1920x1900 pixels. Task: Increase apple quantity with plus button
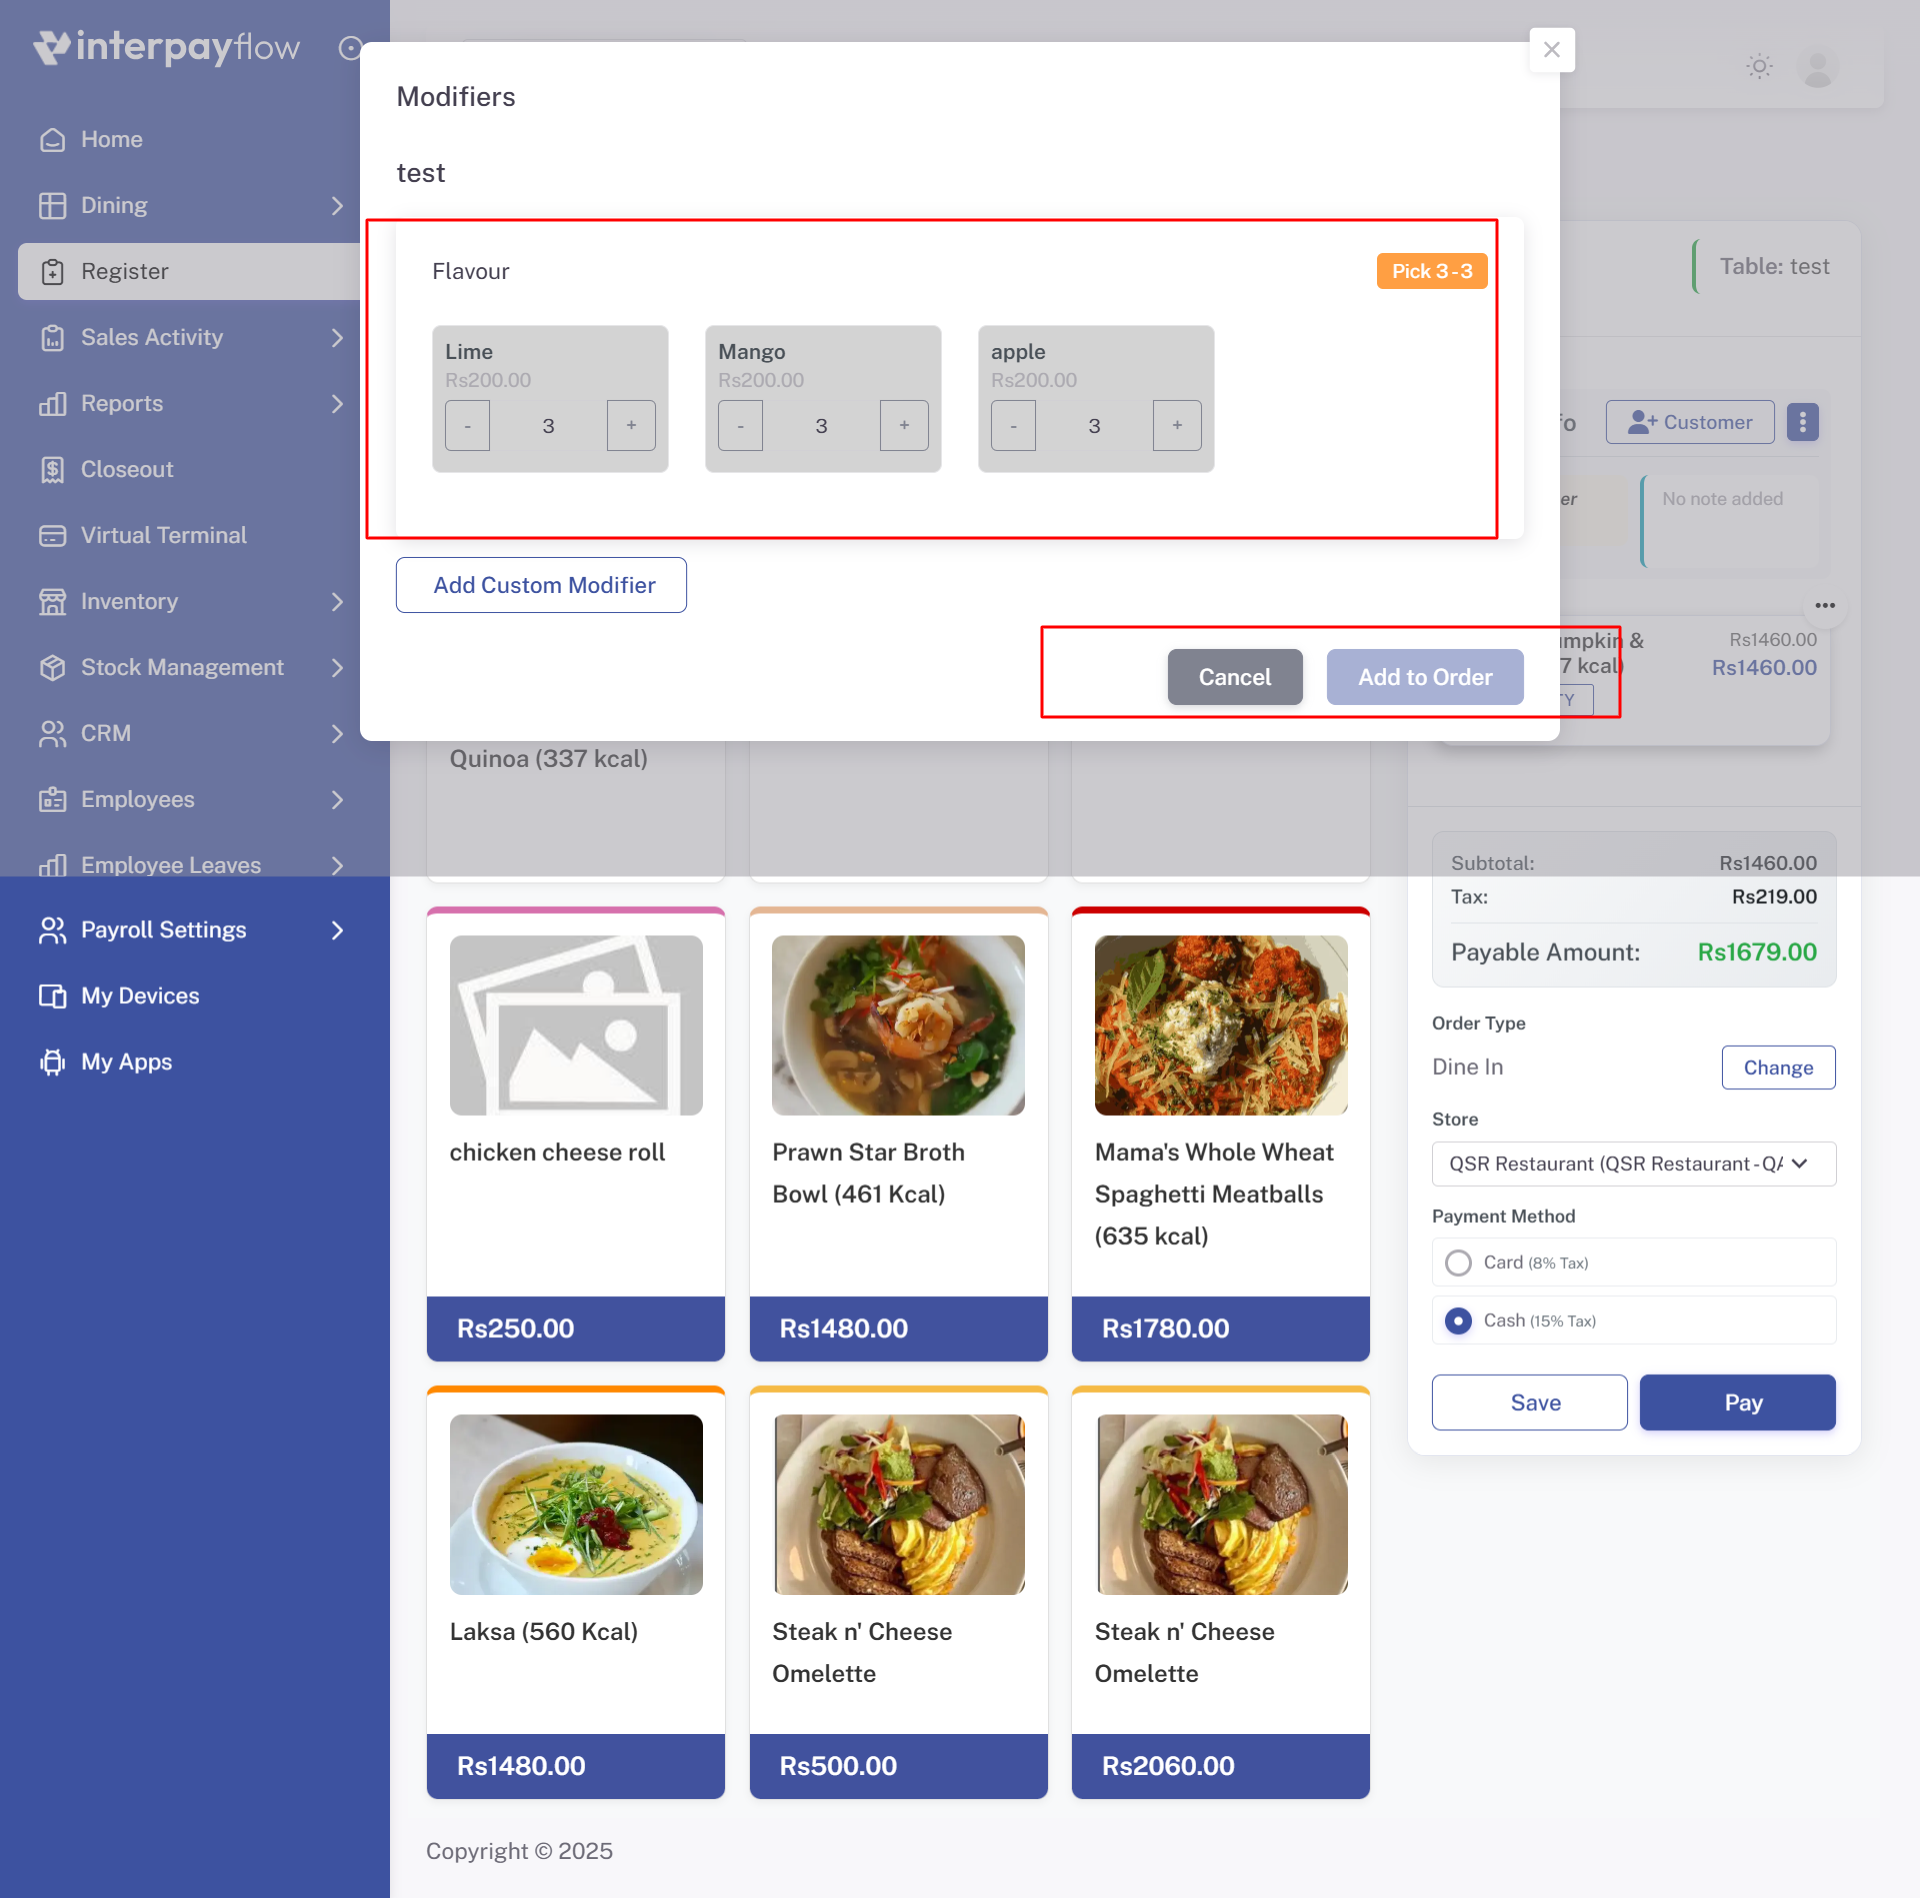pos(1177,426)
